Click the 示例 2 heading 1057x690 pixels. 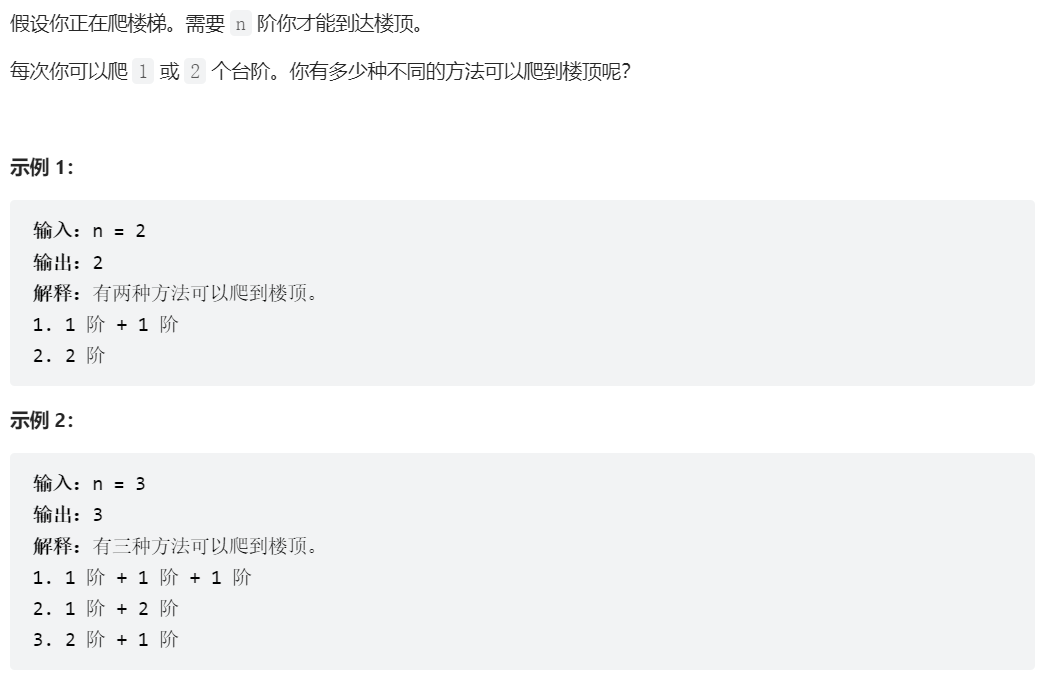tap(41, 420)
